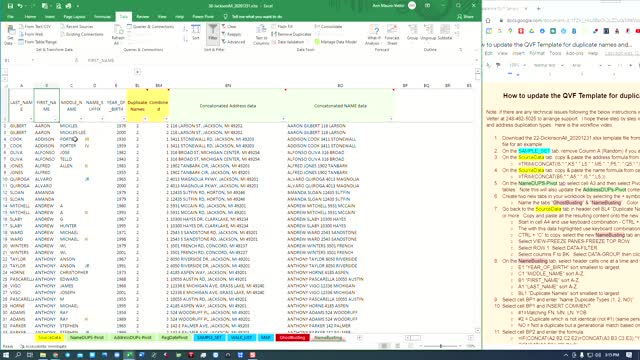Screen dimensions: 640x360
Task: Select the MAP sheet tab
Action: 265,338
